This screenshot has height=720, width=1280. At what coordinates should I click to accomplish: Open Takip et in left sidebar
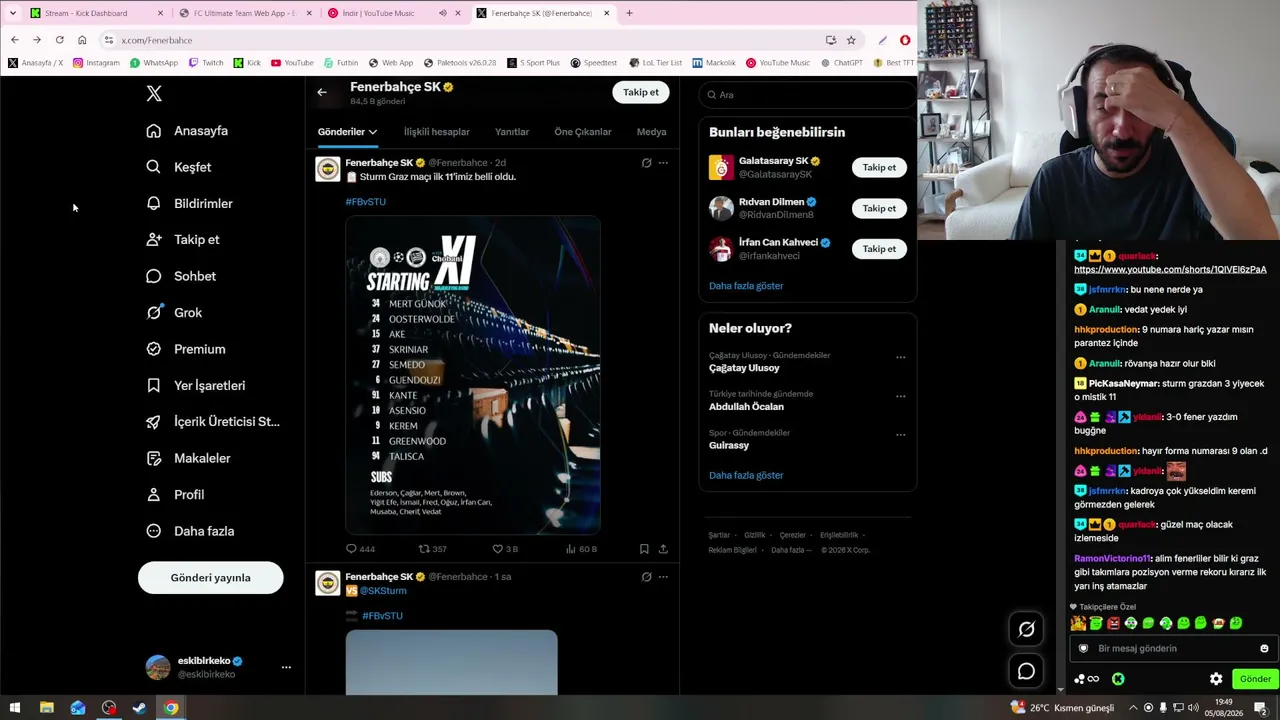[x=183, y=240]
